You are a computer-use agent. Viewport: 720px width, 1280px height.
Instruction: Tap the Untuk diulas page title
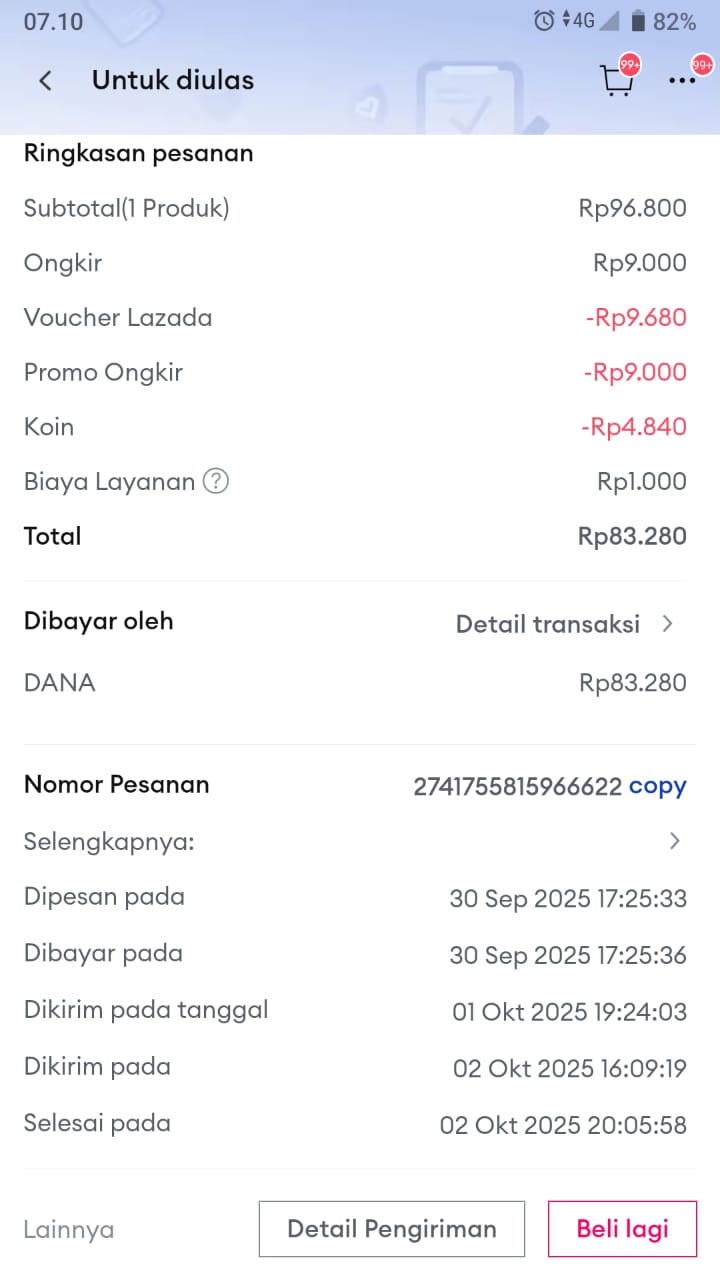point(173,80)
